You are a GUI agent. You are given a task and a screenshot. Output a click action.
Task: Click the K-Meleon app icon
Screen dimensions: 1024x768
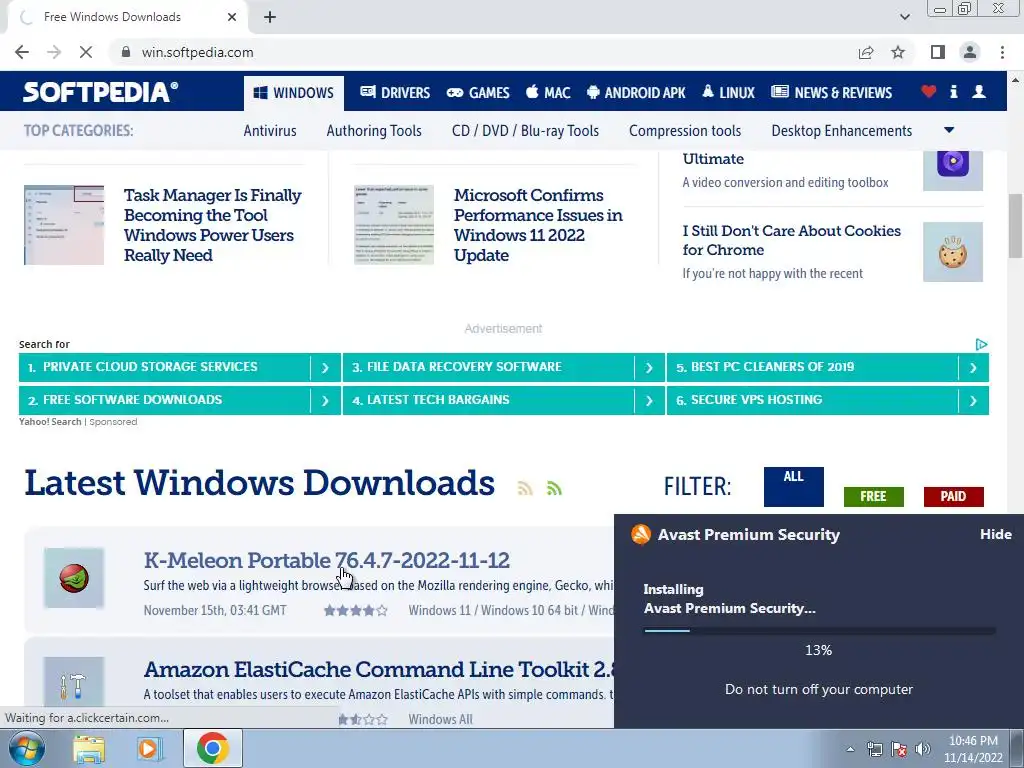click(74, 578)
